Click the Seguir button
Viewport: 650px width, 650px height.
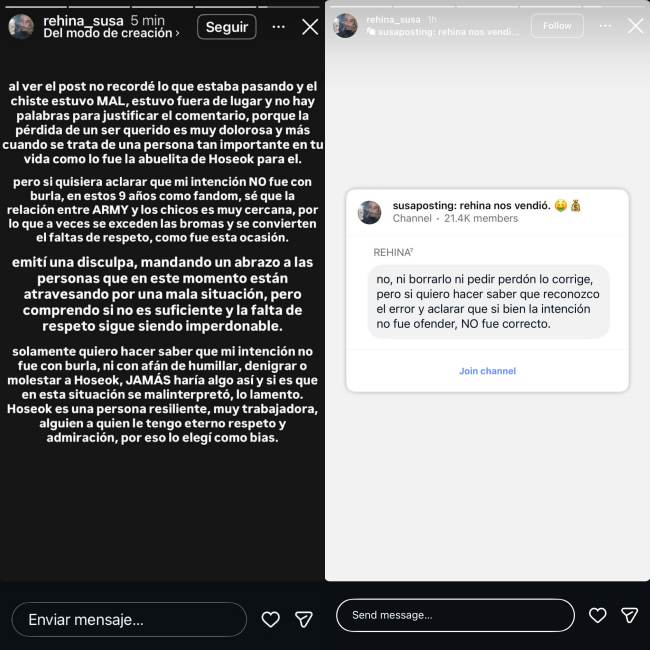pos(227,27)
